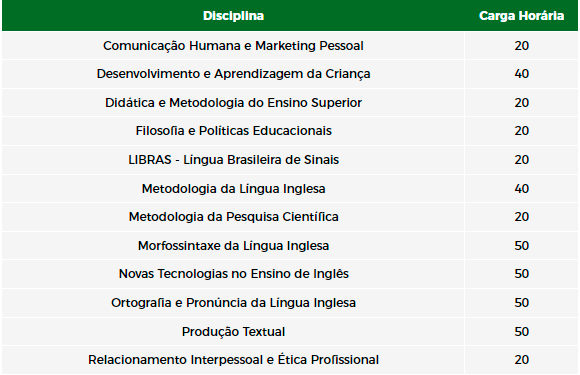Click LIBRAS - Língua Brasileira de Sinais
Image resolution: width=580 pixels, height=375 pixels.
click(x=233, y=160)
